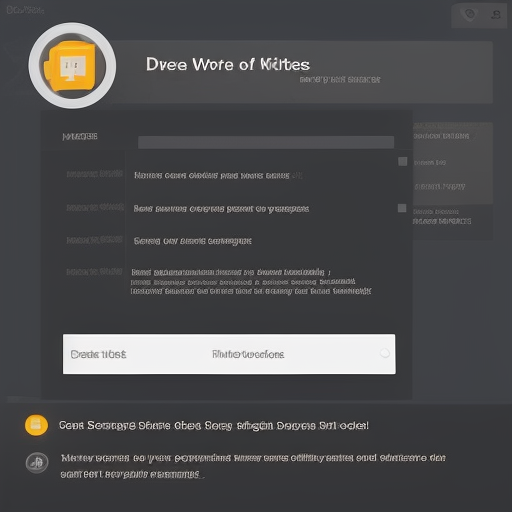The image size is (512, 512).
Task: Click the middle text in white bar
Action: (x=248, y=354)
